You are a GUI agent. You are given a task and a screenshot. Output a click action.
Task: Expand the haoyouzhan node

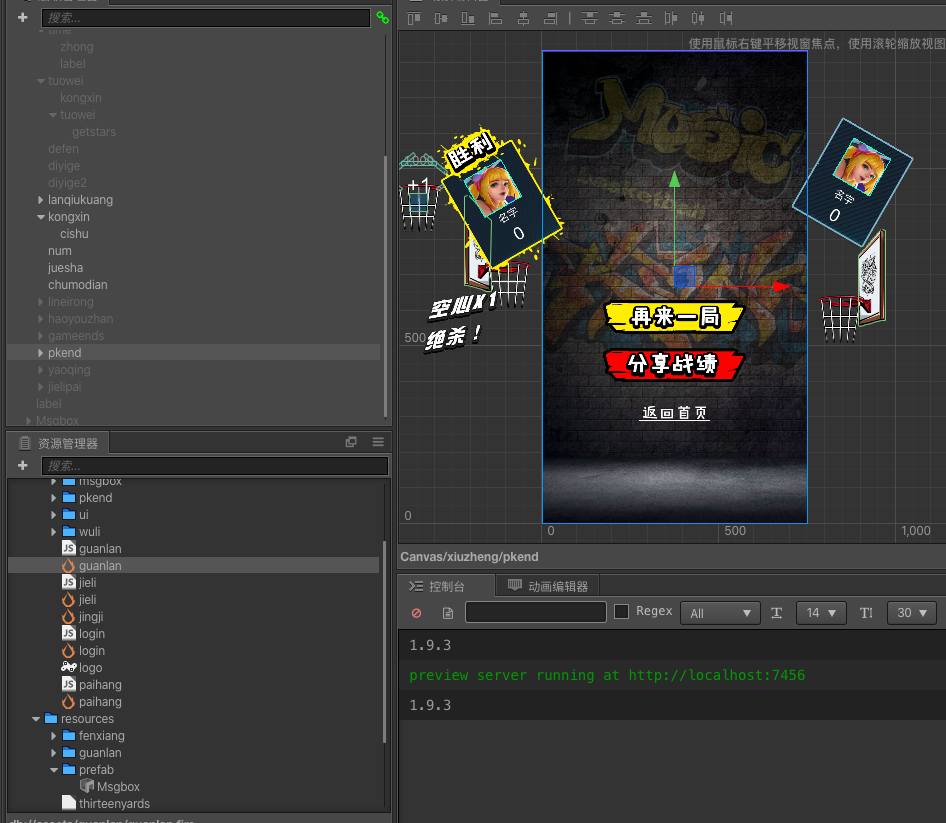point(40,318)
